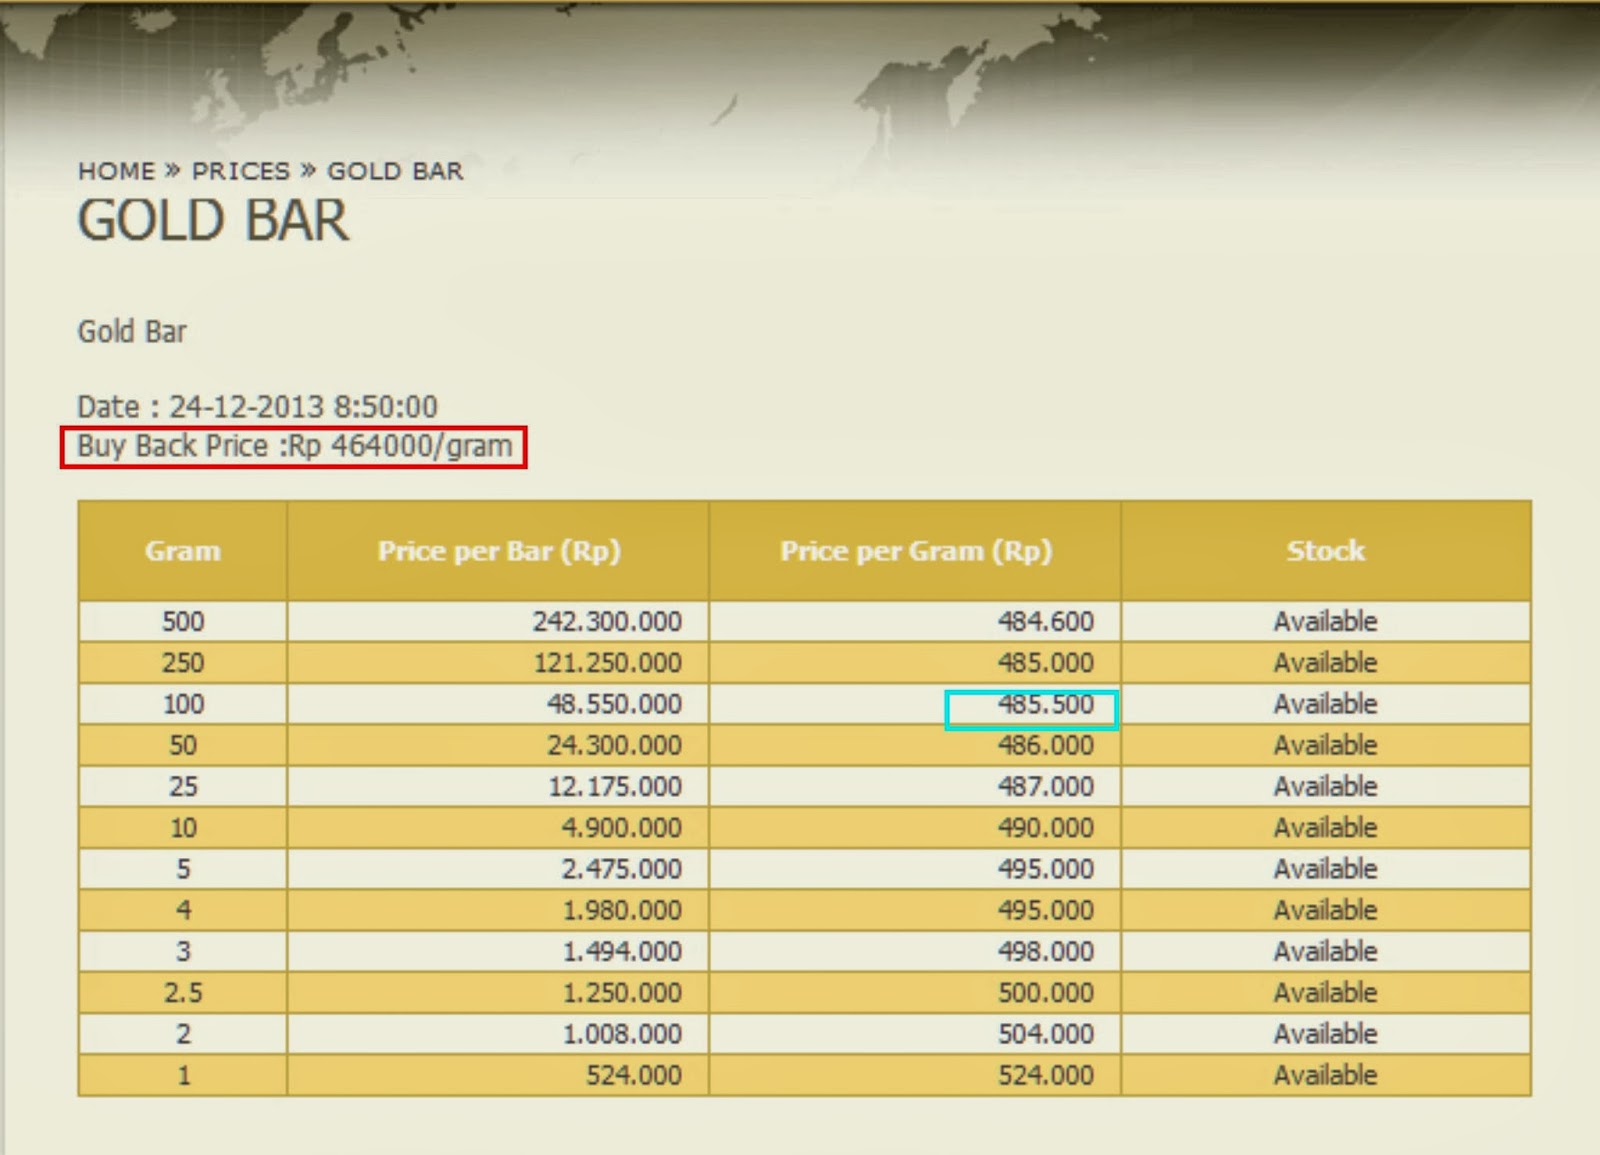Select per-gram price 485.000
The image size is (1600, 1155).
(x=1046, y=662)
